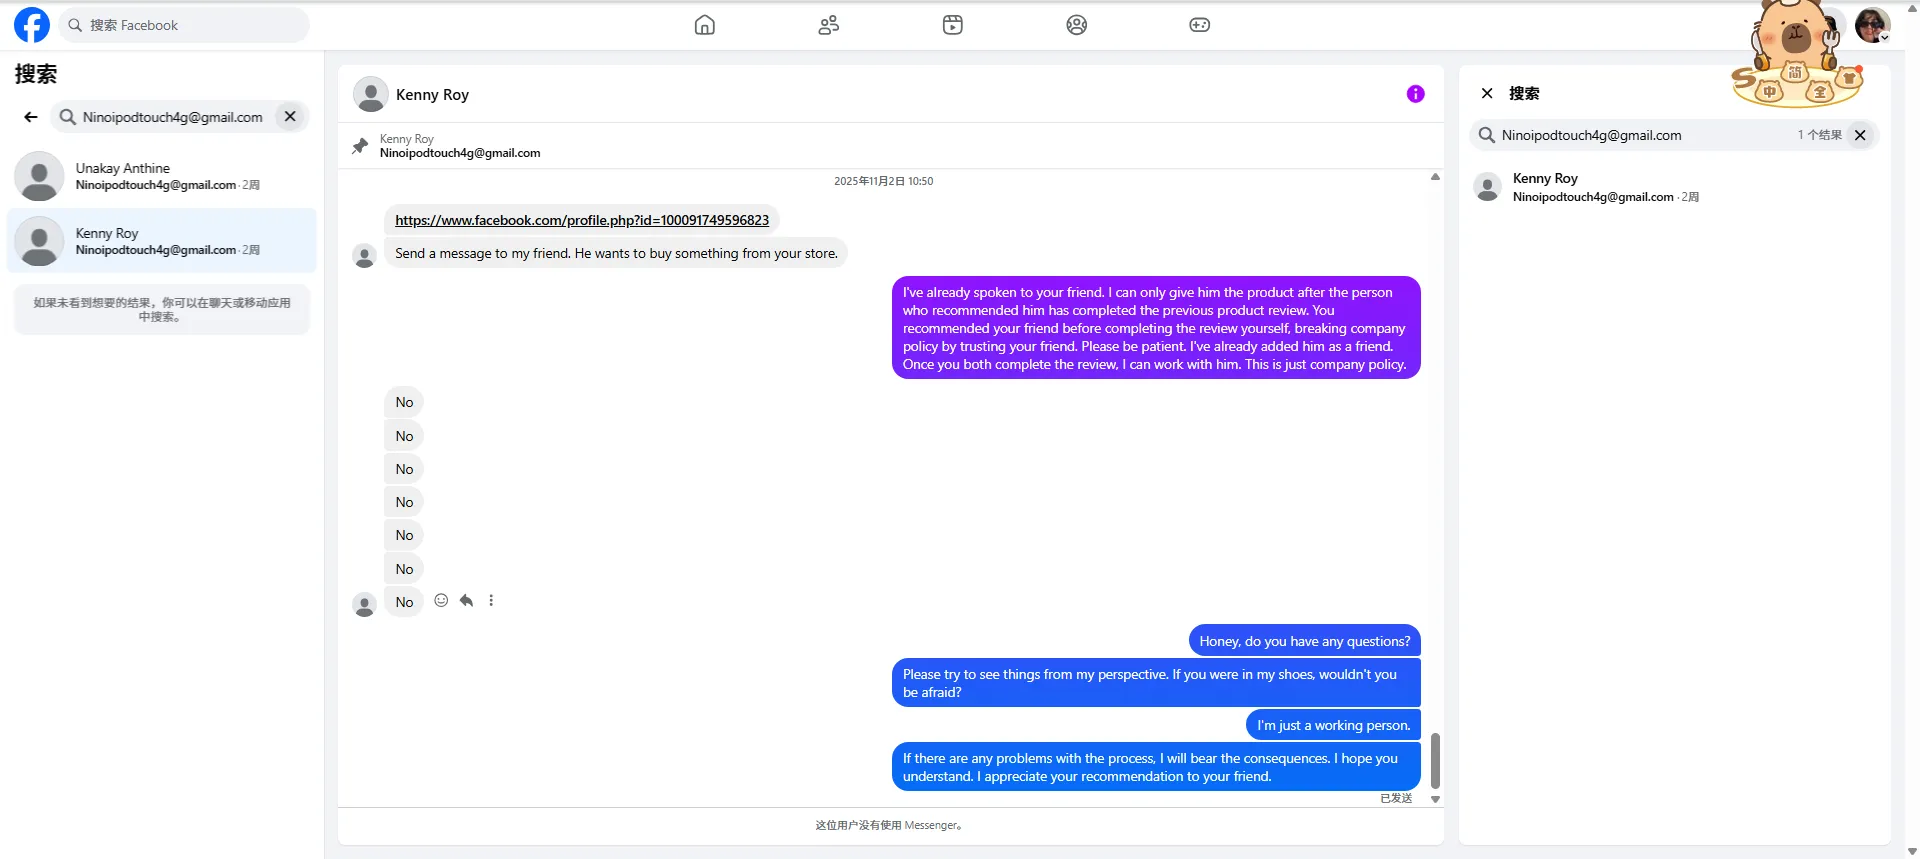The image size is (1920, 859).
Task: Click Kenny Roy avatar in chat header
Action: click(371, 94)
